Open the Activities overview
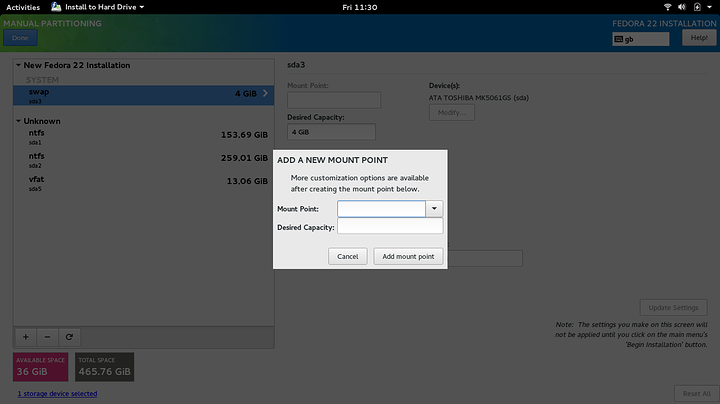The width and height of the screenshot is (720, 404). tap(23, 7)
